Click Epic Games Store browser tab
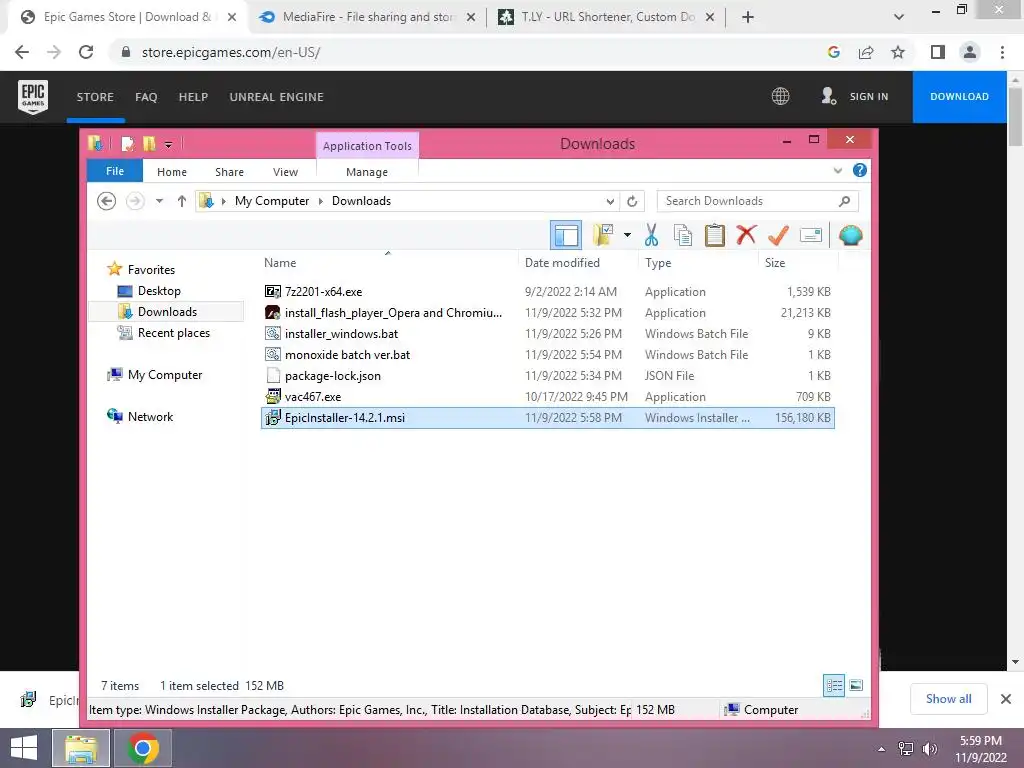This screenshot has width=1024, height=768. point(127,17)
